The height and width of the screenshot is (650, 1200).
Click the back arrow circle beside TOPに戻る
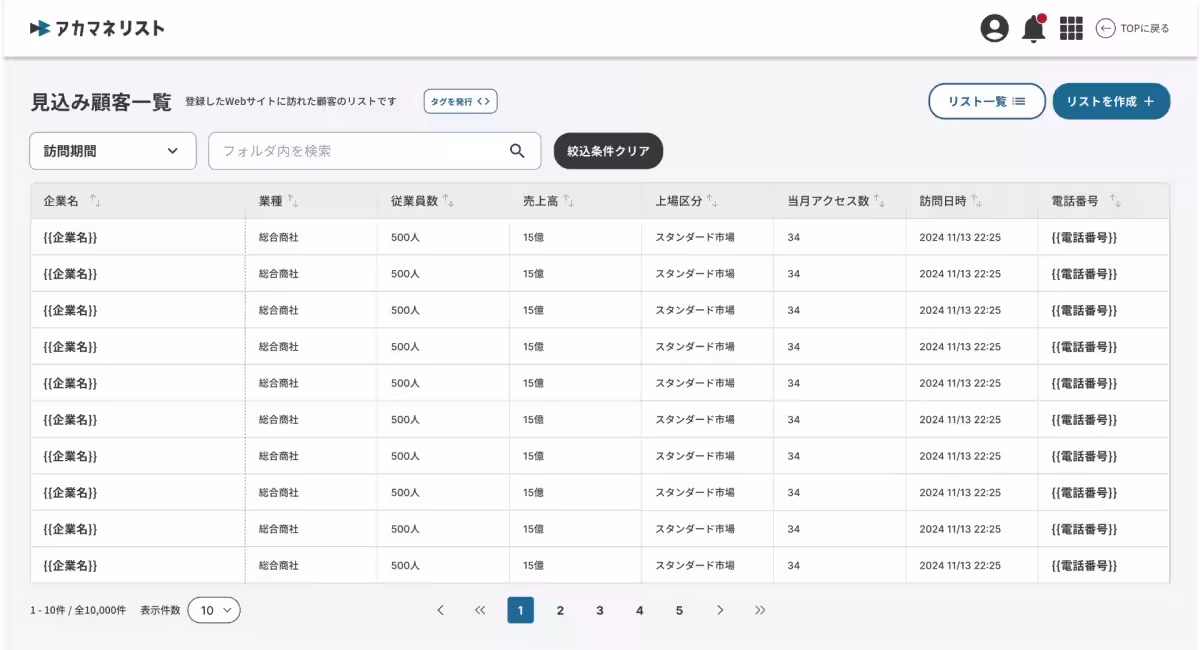[x=1105, y=28]
